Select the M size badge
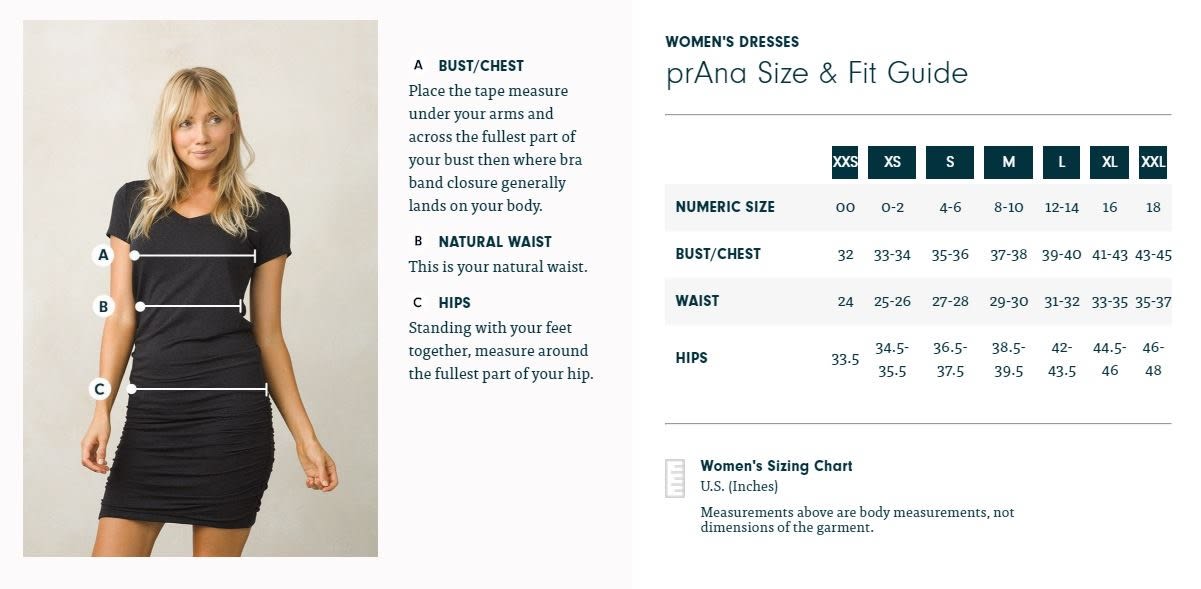Image resolution: width=1201 pixels, height=589 pixels. coord(1008,162)
